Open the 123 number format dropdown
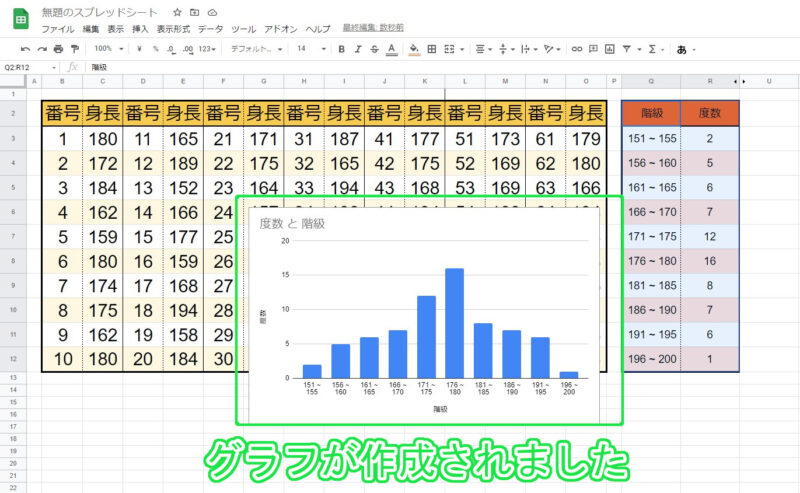The width and height of the screenshot is (800, 493). (x=207, y=49)
